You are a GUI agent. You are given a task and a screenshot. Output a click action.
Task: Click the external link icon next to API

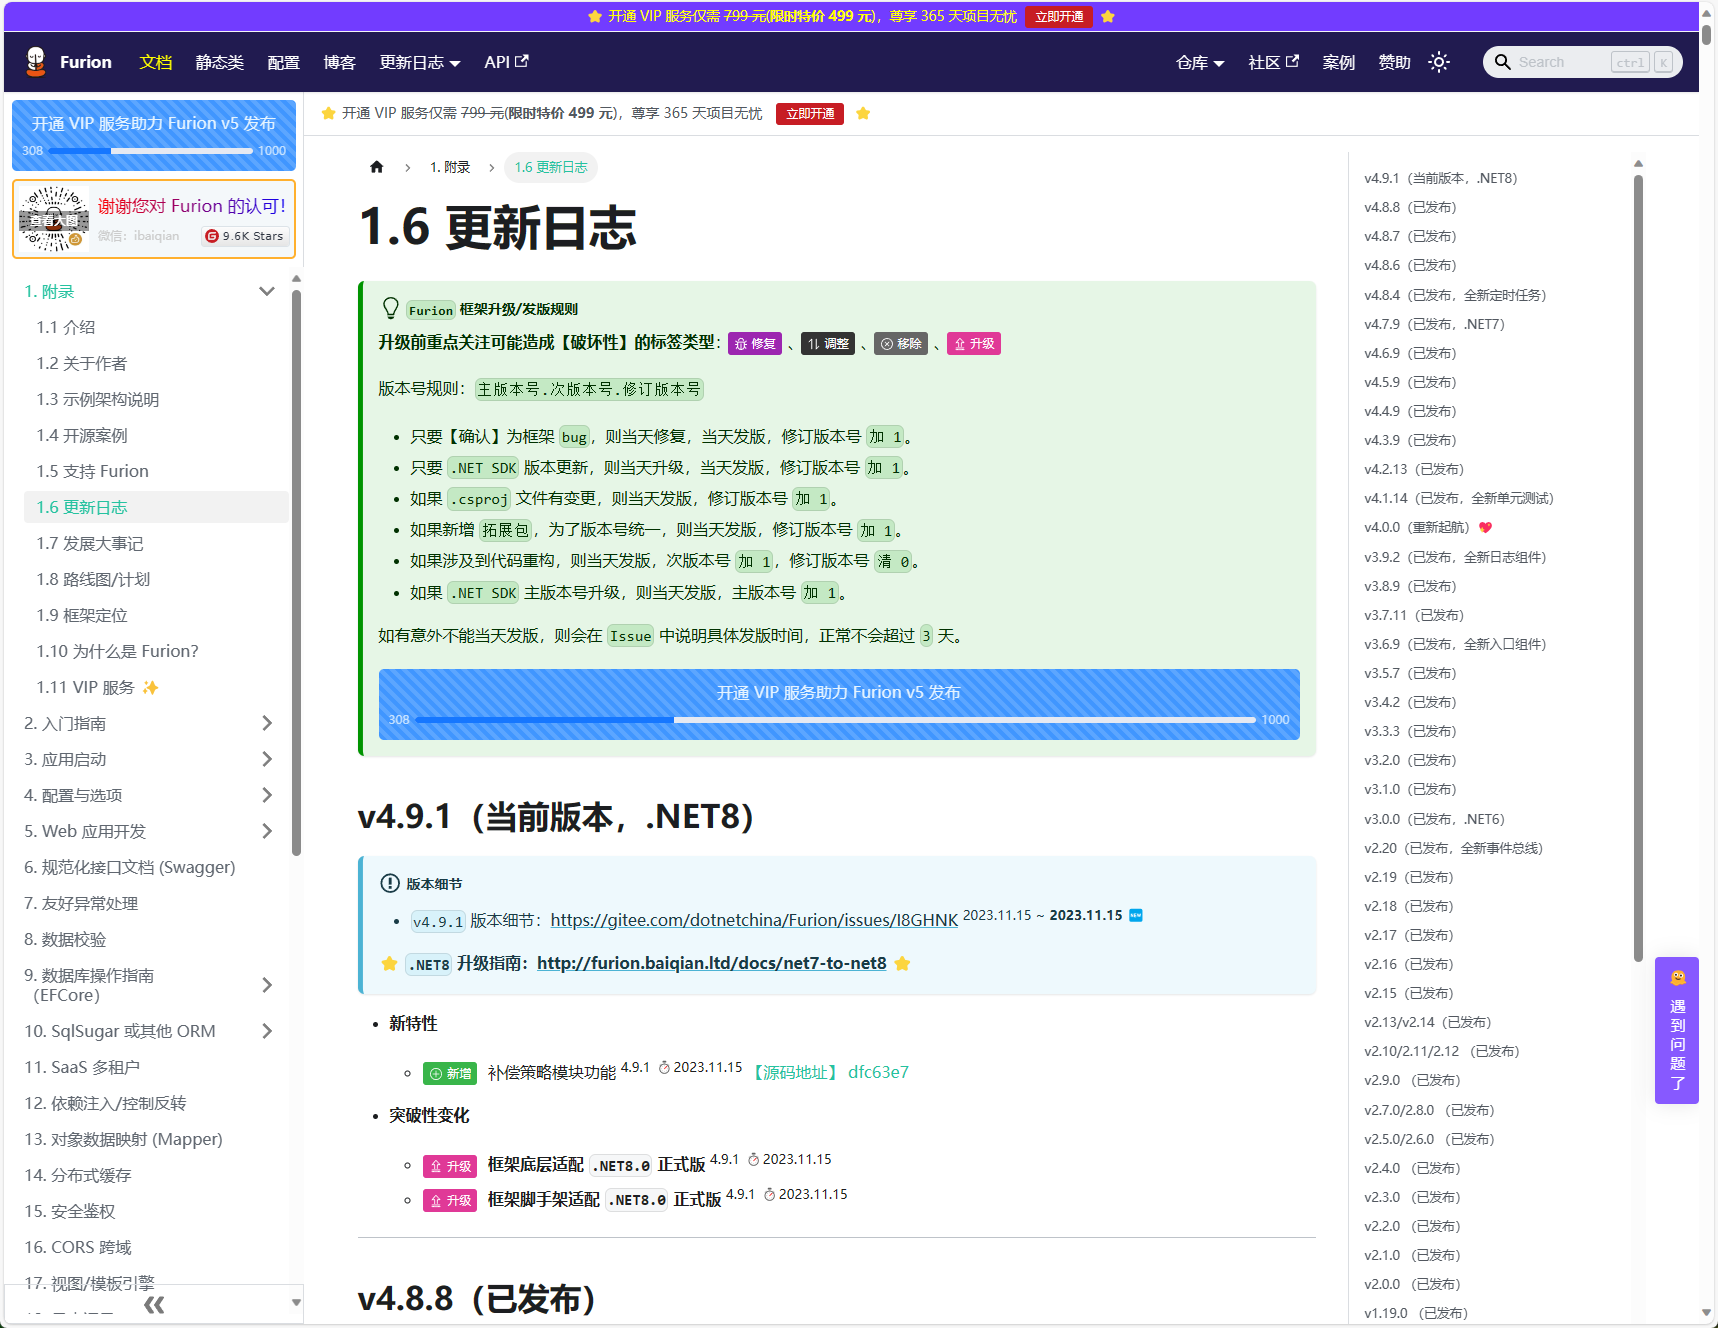(x=521, y=61)
